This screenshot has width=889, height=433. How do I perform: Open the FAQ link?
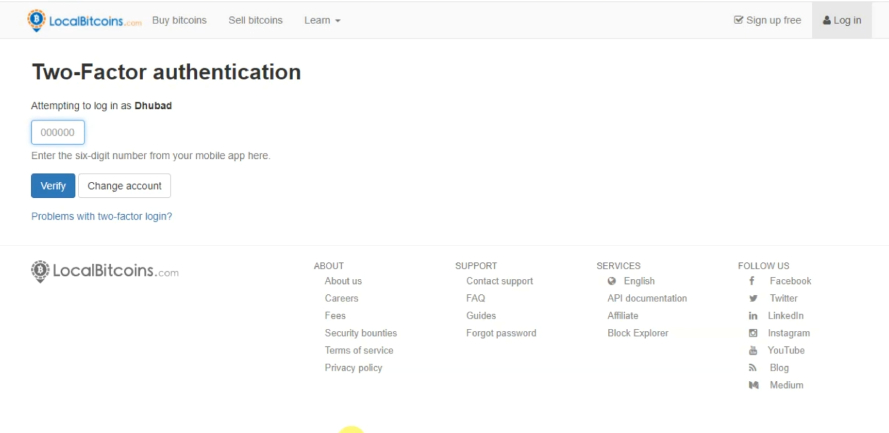pyautogui.click(x=476, y=298)
